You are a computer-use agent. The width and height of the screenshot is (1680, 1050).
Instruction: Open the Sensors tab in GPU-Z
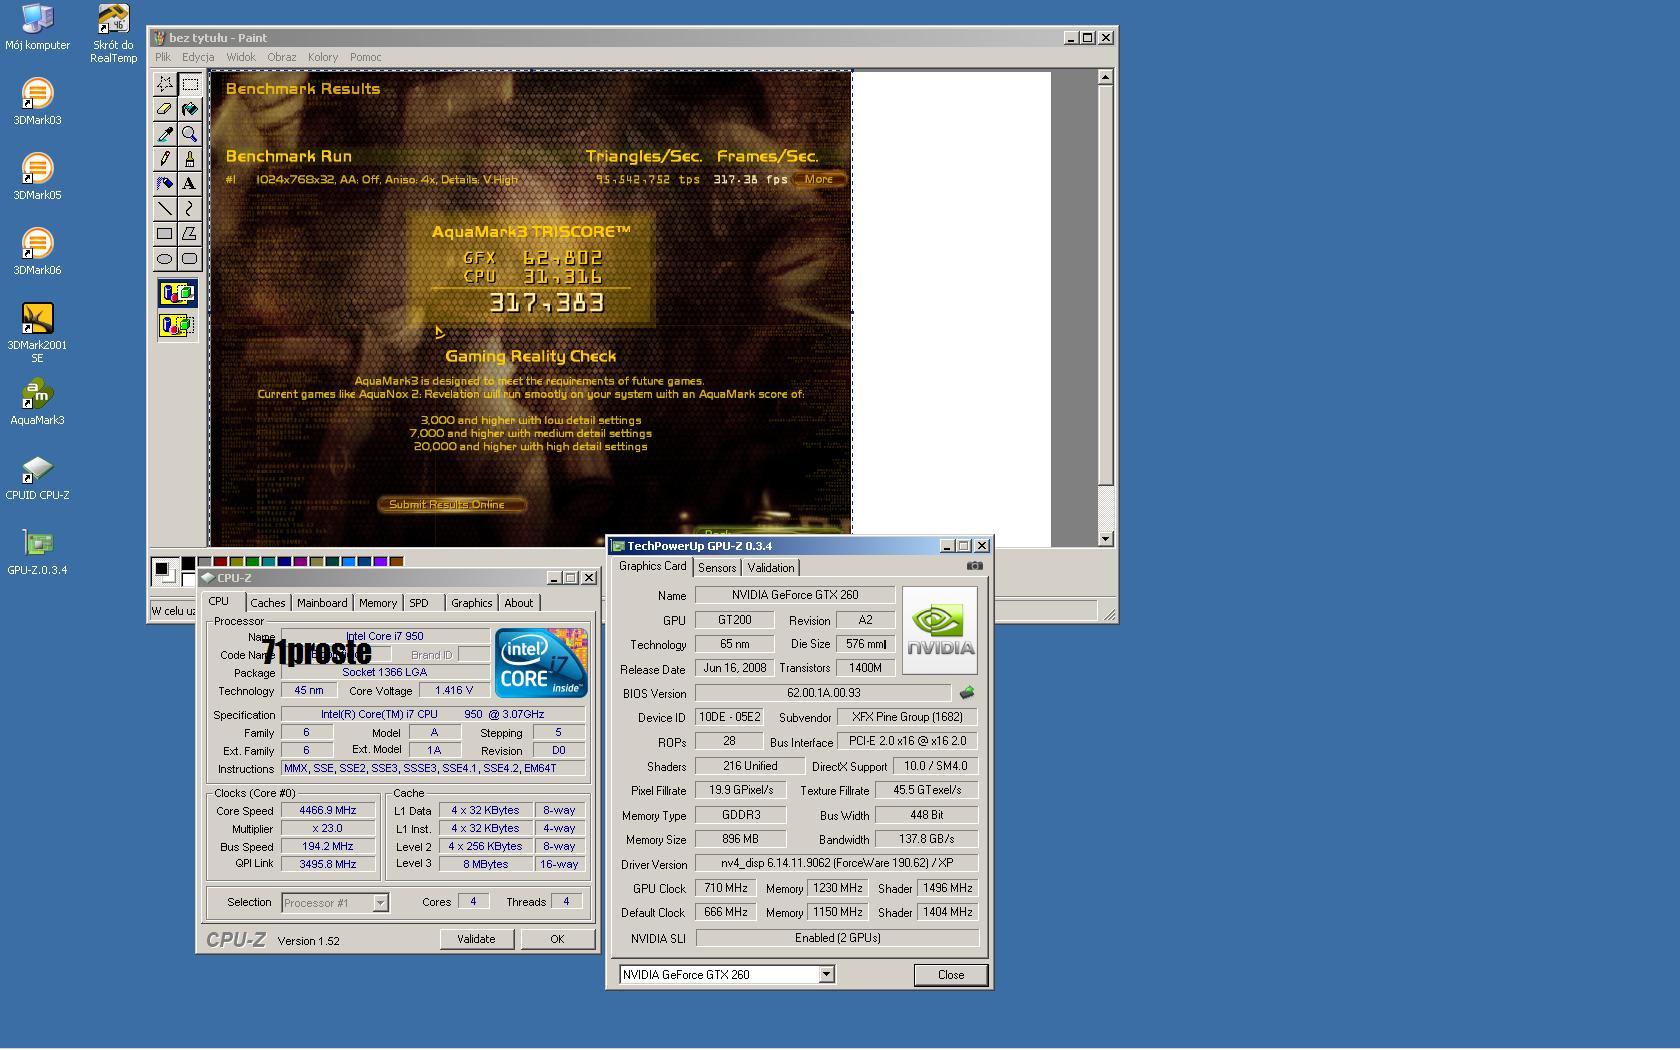[x=717, y=568]
